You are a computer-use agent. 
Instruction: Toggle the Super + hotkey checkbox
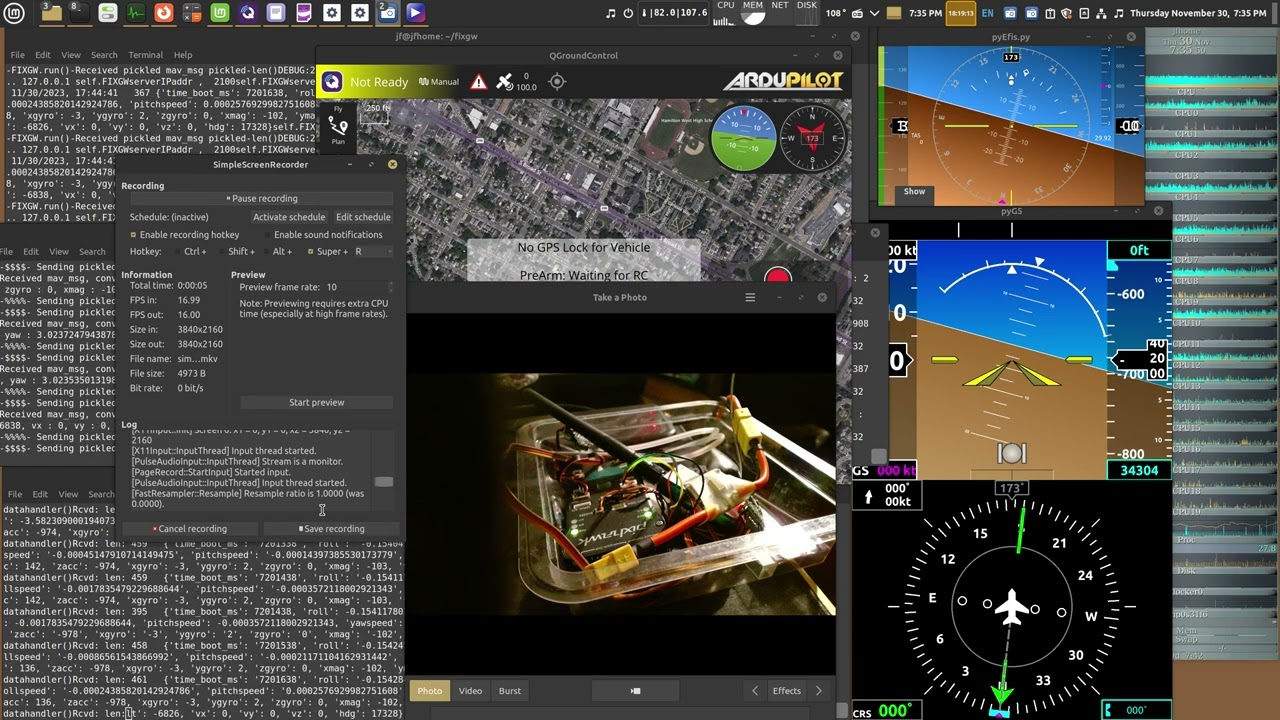[310, 252]
